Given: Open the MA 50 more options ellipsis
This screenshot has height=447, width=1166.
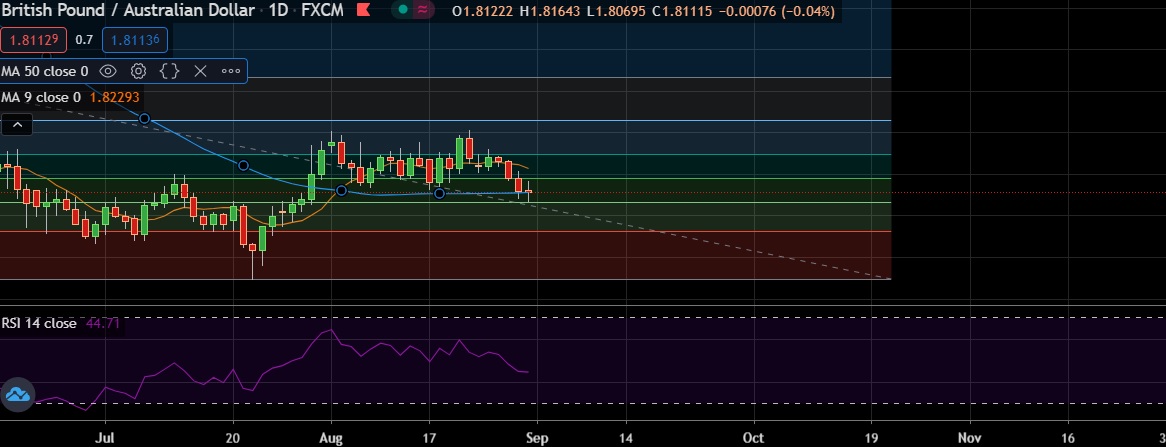Looking at the screenshot, I should click(231, 71).
